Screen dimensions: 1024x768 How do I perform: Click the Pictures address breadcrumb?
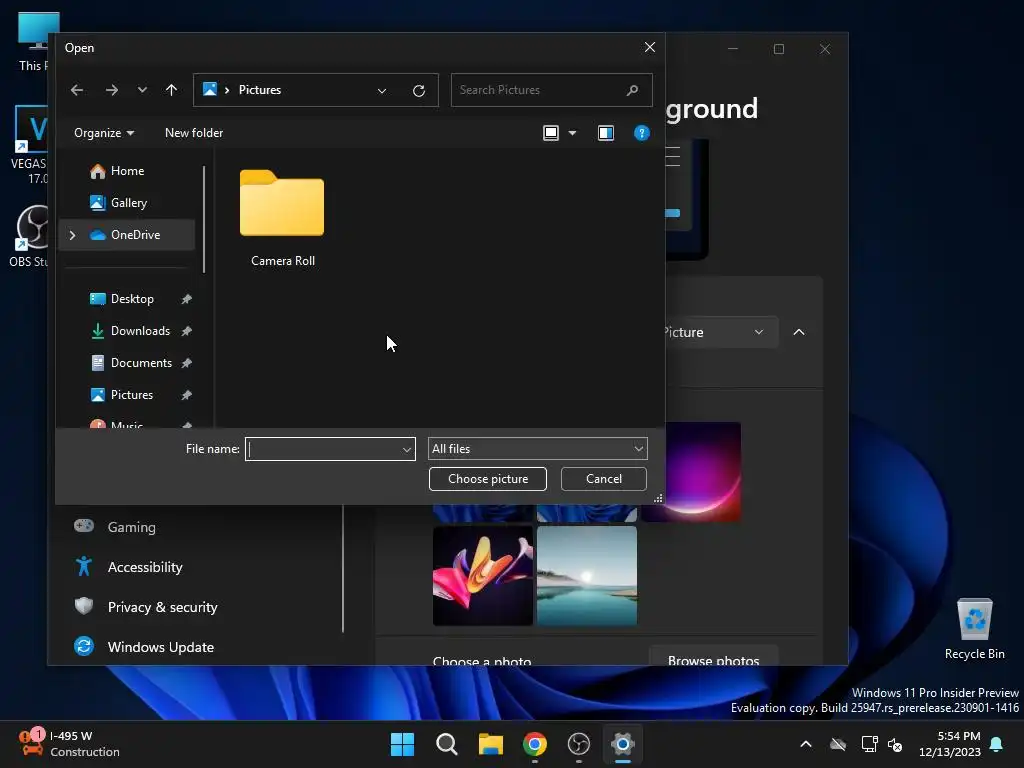point(259,90)
